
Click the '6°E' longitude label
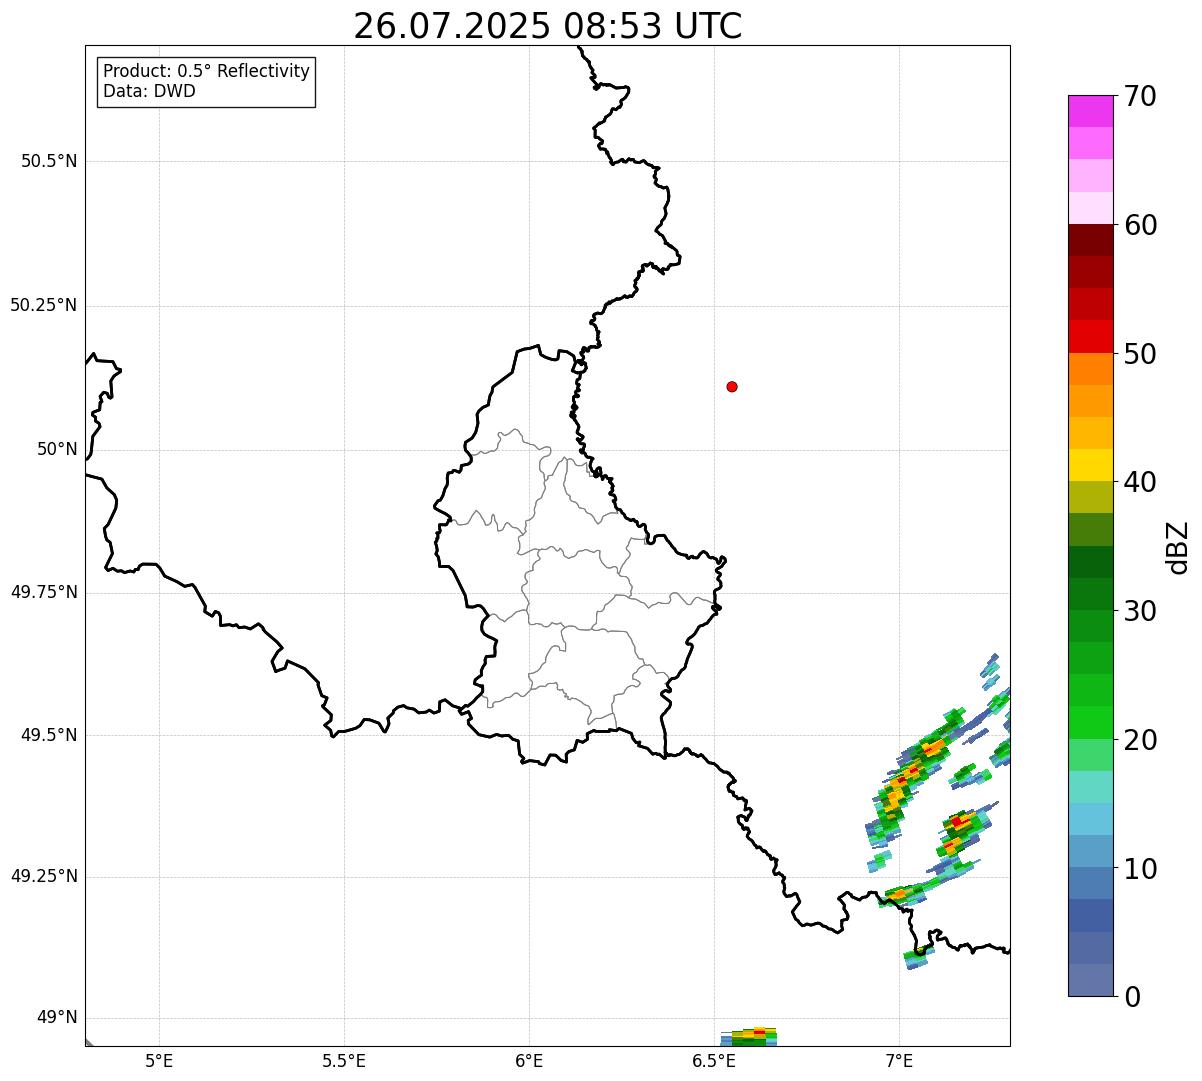pos(529,1060)
